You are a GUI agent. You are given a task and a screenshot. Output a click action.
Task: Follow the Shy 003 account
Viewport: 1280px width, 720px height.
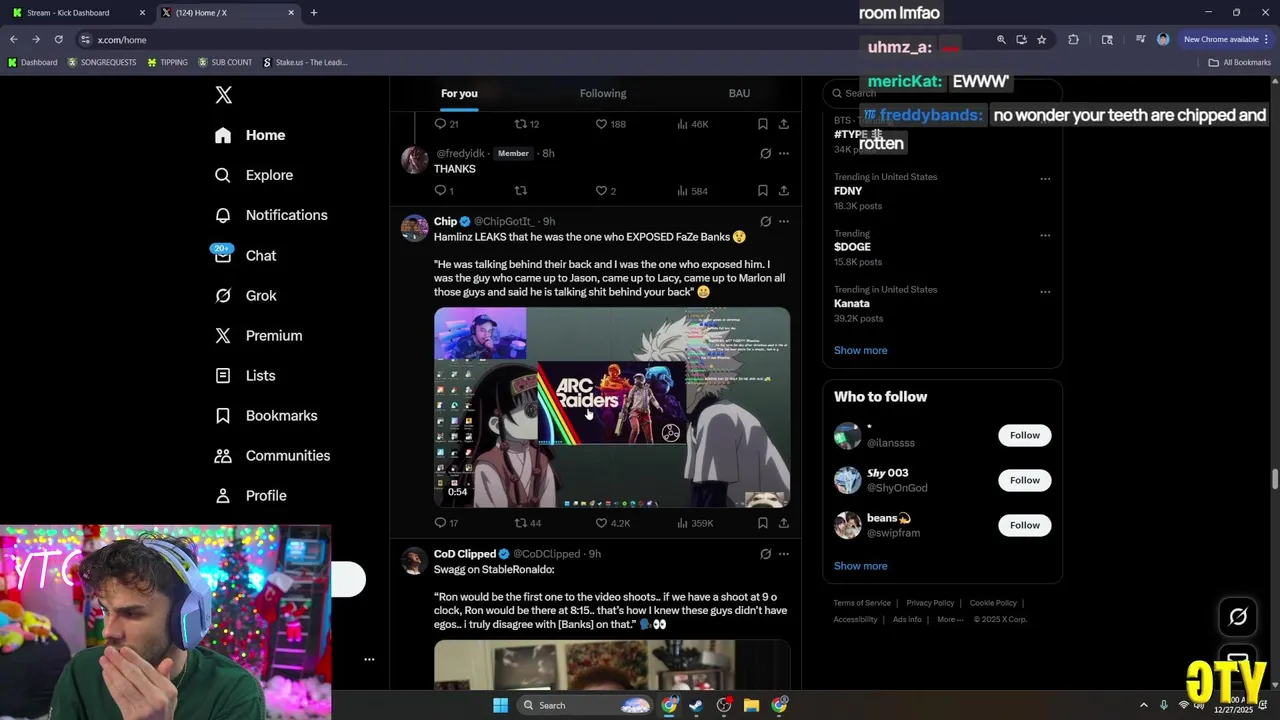pyautogui.click(x=1025, y=480)
